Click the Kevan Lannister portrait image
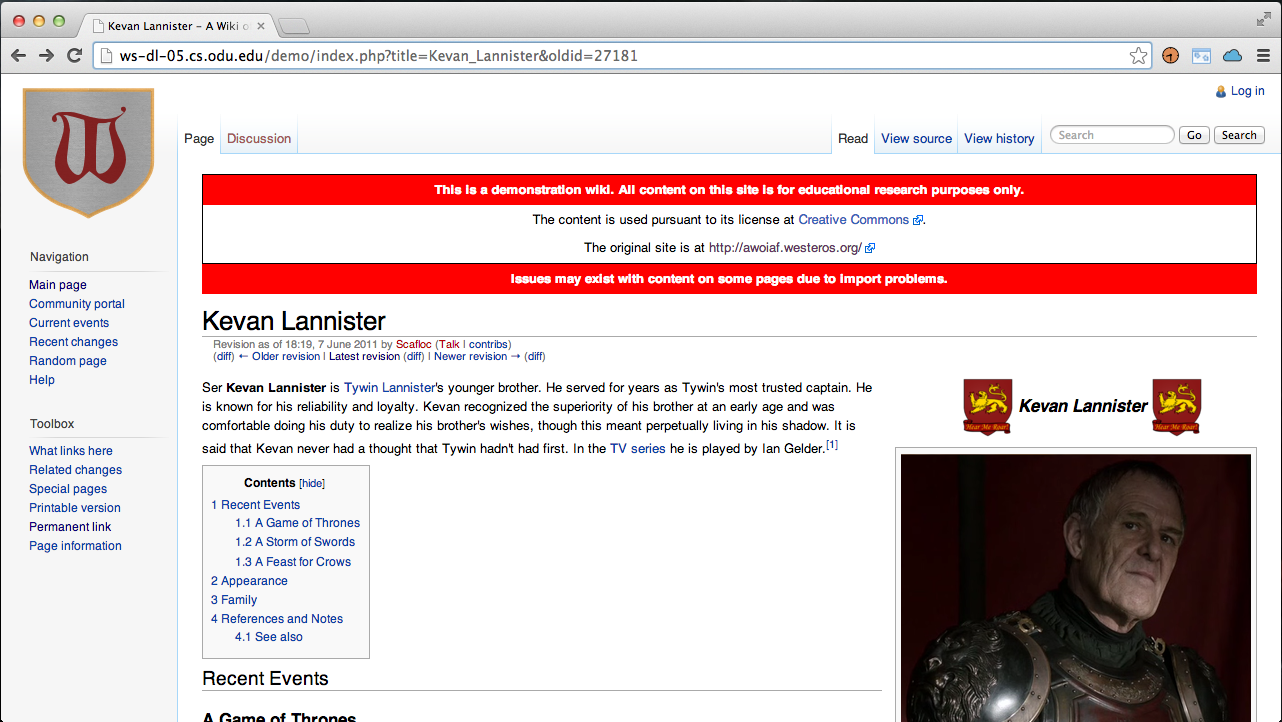1282x722 pixels. (x=1076, y=588)
